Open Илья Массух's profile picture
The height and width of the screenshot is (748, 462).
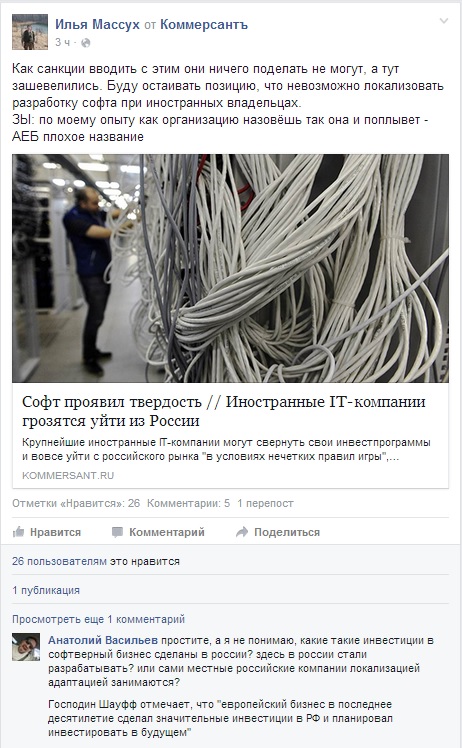[30, 32]
